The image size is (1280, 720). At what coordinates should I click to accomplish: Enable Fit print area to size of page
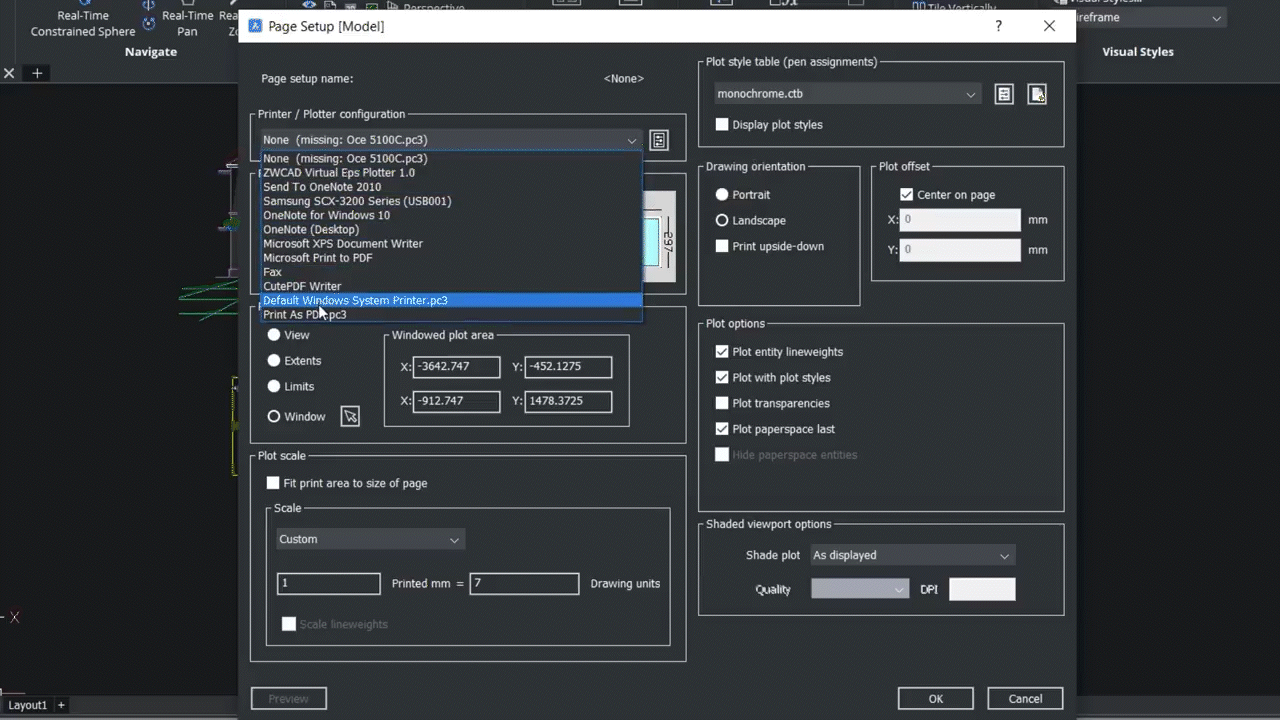click(273, 483)
